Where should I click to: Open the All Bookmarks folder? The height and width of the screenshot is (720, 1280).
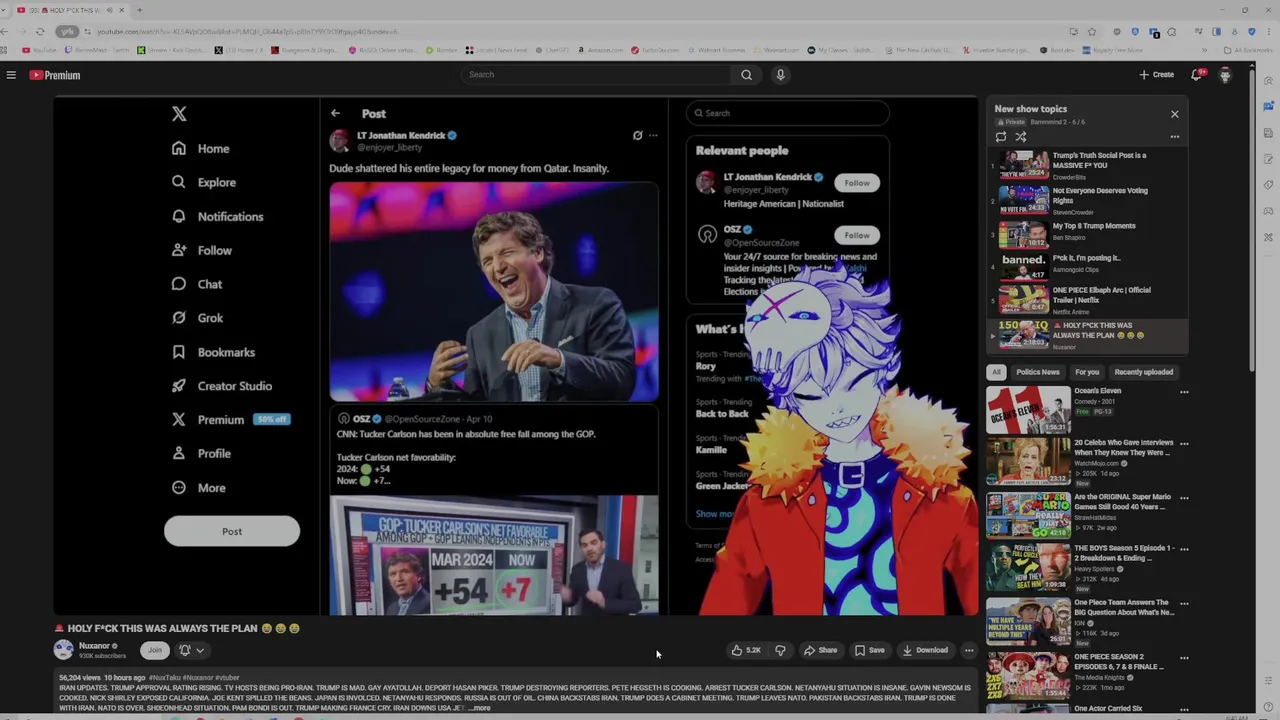(1248, 50)
